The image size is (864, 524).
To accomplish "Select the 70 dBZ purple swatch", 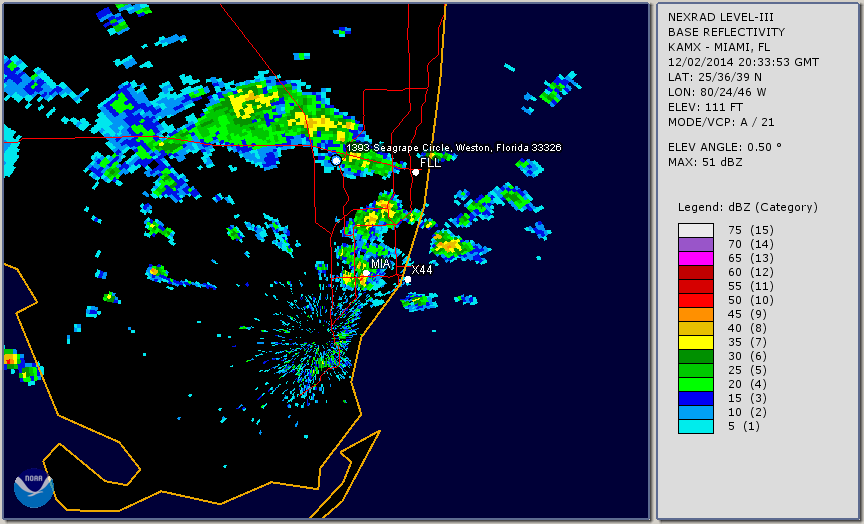I will click(696, 244).
